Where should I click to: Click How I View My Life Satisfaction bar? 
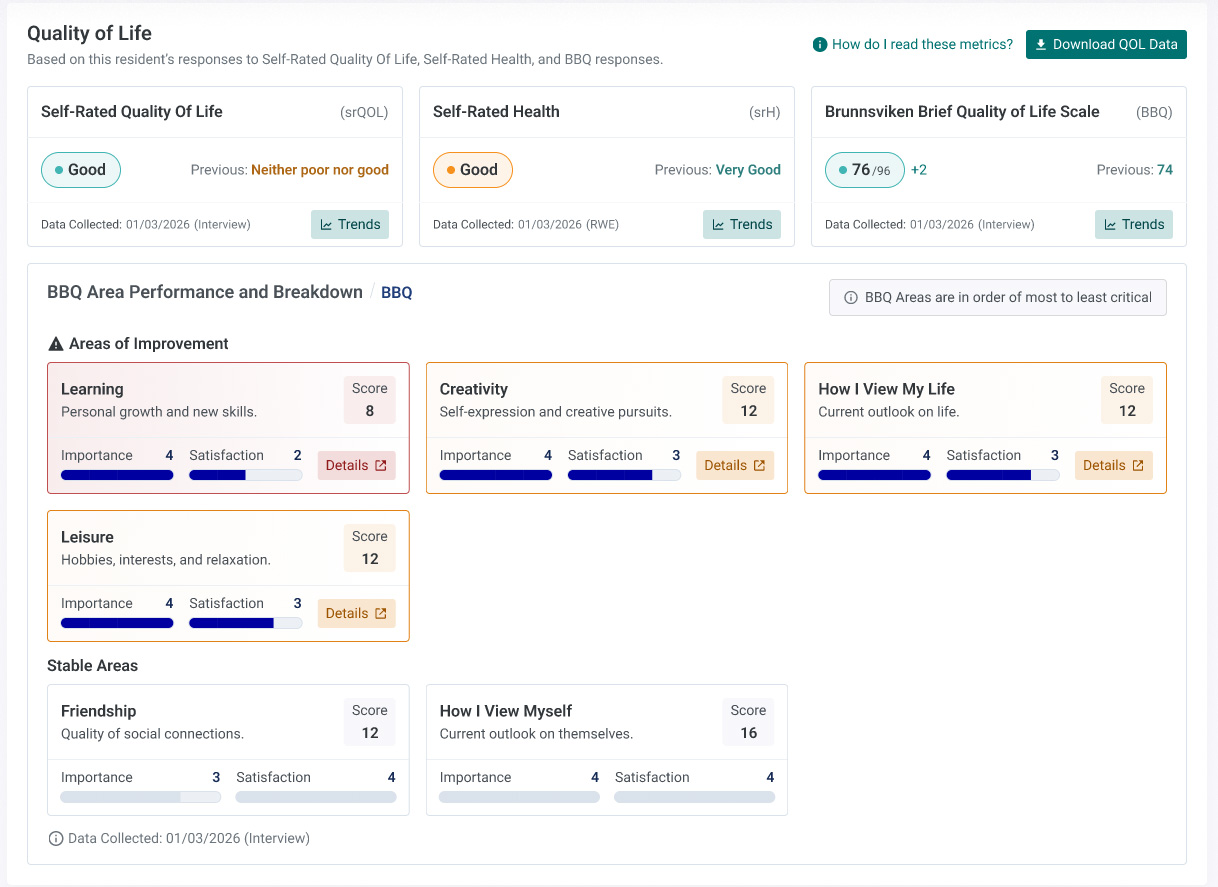pos(1003,475)
